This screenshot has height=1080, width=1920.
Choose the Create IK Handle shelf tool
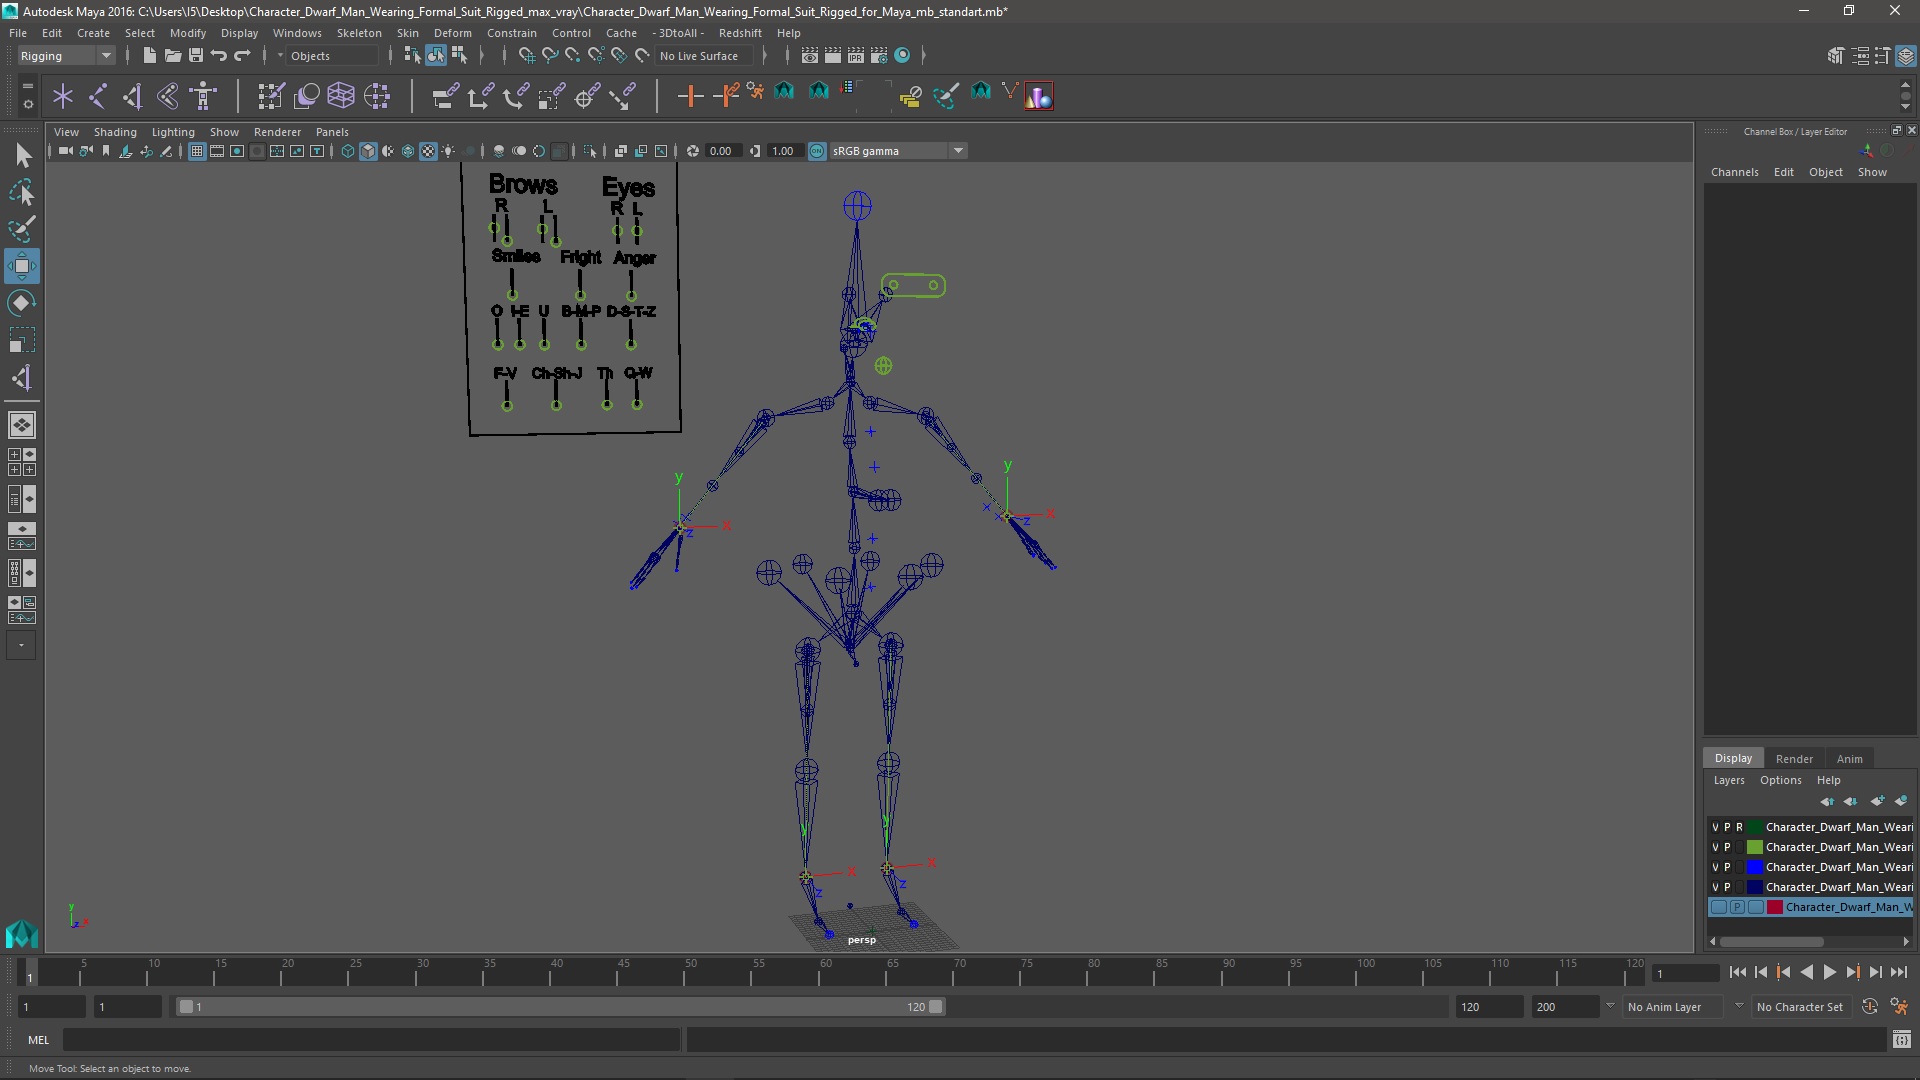[x=133, y=96]
